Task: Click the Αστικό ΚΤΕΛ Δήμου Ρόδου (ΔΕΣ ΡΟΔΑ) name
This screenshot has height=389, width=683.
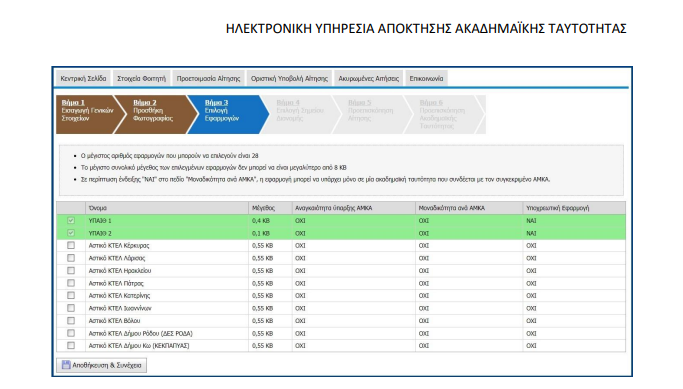Action: pos(140,334)
